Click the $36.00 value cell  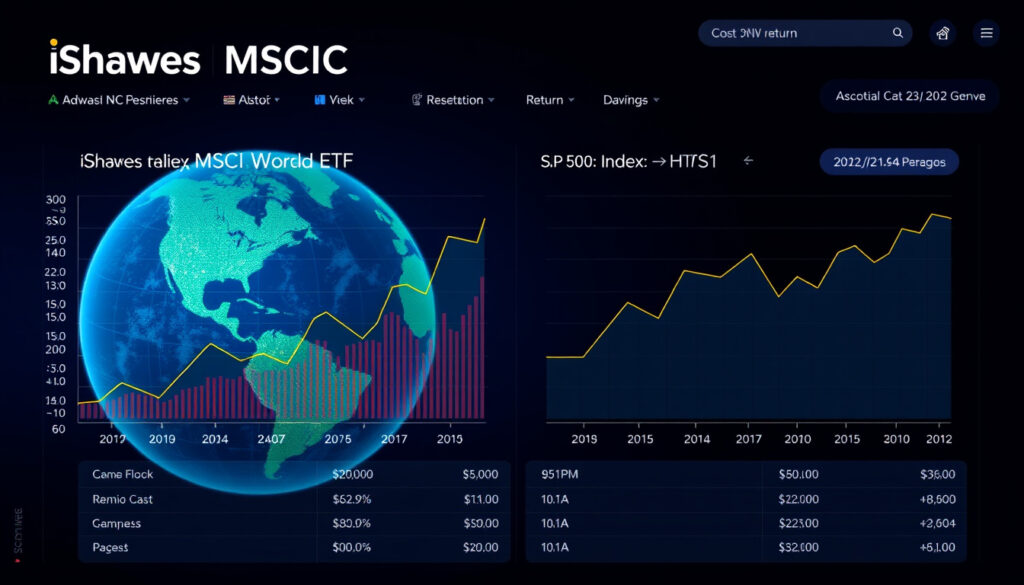point(937,475)
